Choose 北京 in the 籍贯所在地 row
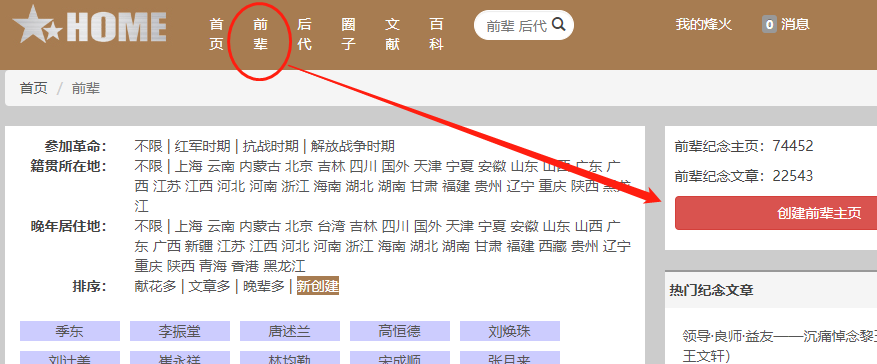The image size is (877, 364). (299, 166)
